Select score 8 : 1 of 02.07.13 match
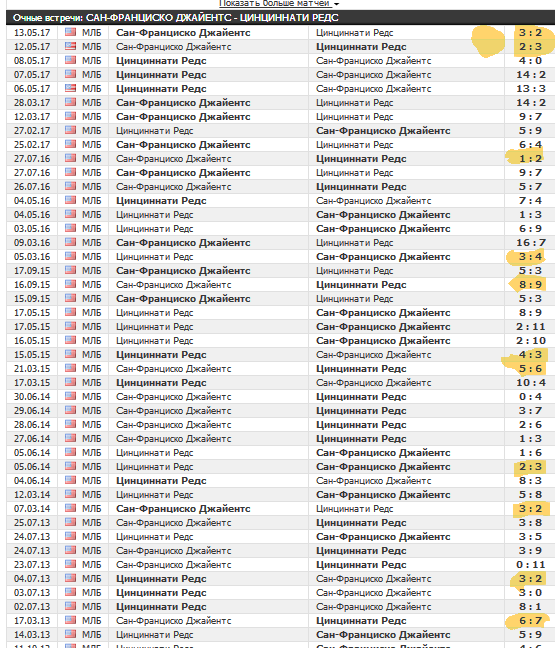555x648 pixels. [x=531, y=607]
